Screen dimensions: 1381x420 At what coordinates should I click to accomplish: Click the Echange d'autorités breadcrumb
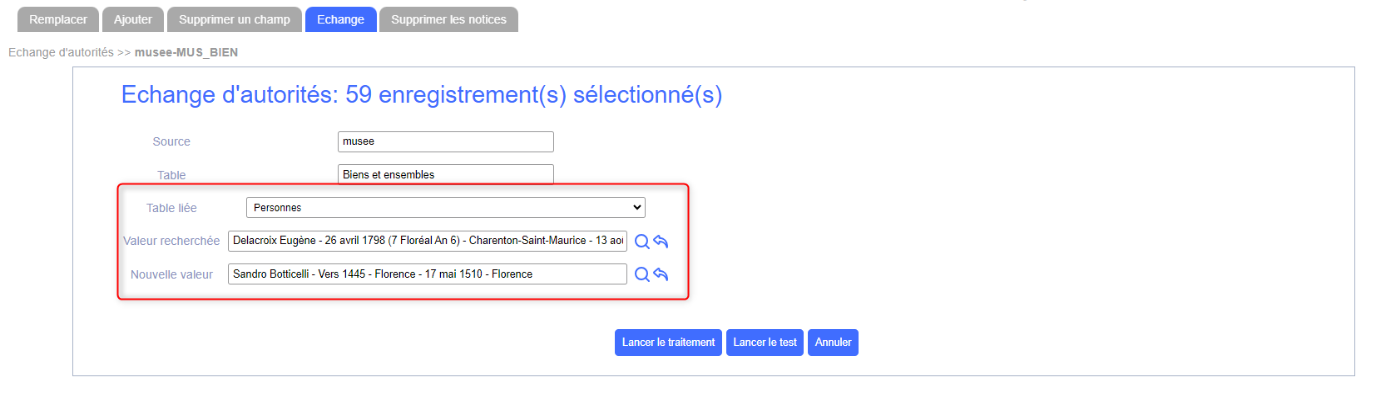[x=60, y=52]
